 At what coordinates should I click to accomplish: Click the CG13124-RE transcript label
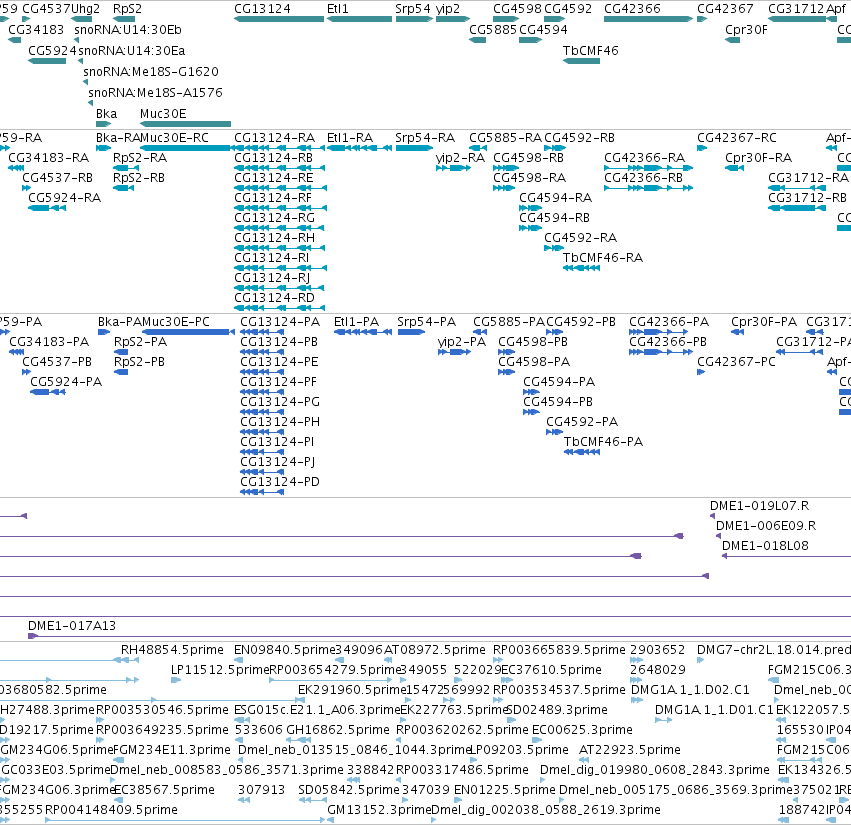tap(274, 178)
